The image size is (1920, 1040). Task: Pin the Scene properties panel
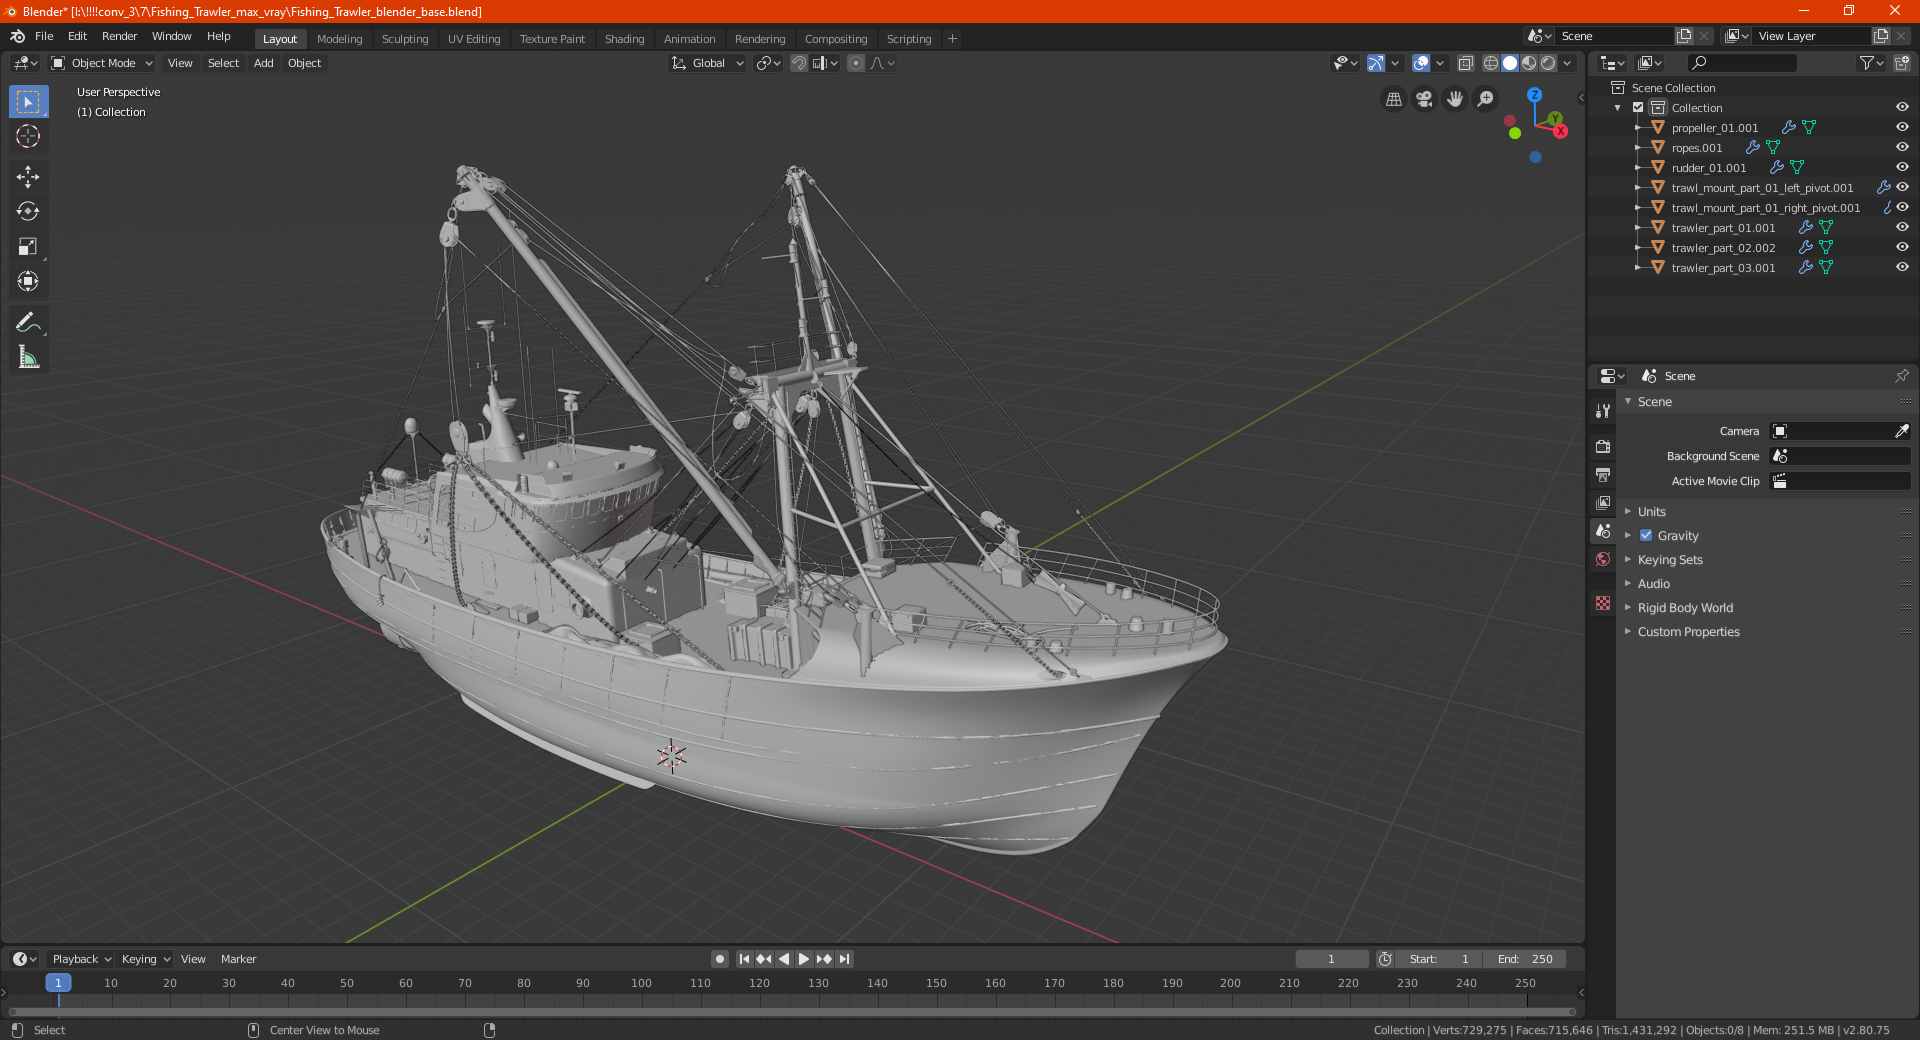[1901, 376]
